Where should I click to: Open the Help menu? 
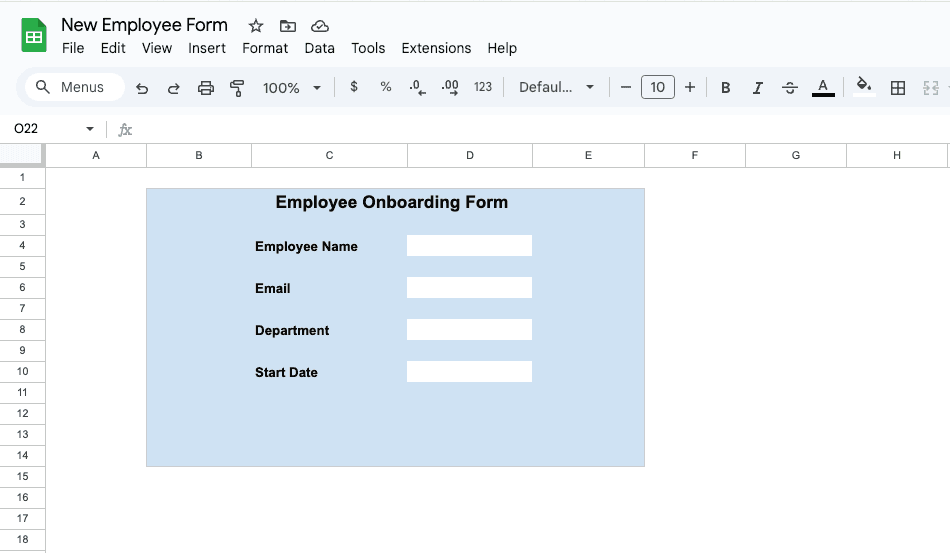(x=502, y=48)
